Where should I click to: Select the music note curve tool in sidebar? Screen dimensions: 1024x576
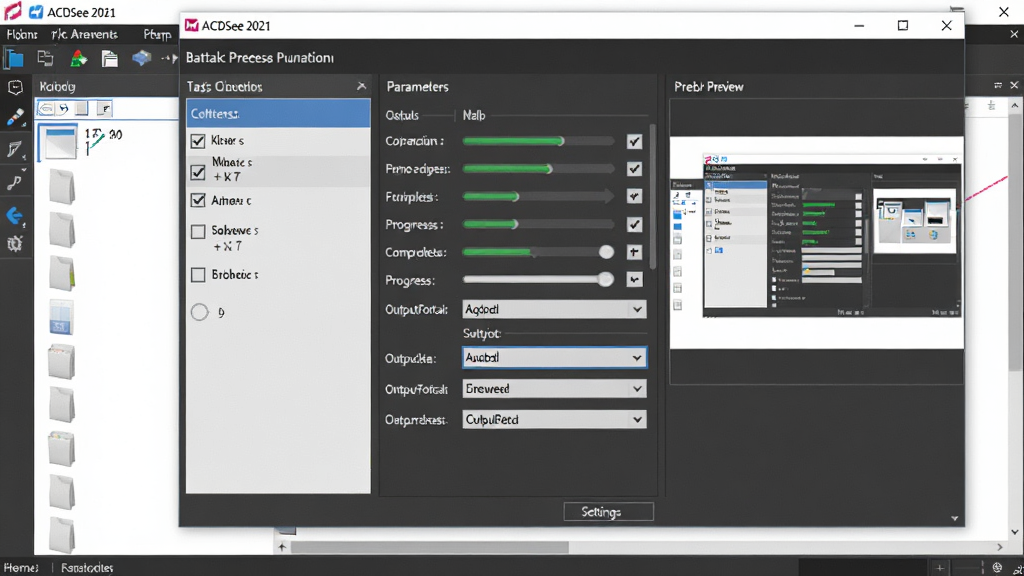coord(14,182)
